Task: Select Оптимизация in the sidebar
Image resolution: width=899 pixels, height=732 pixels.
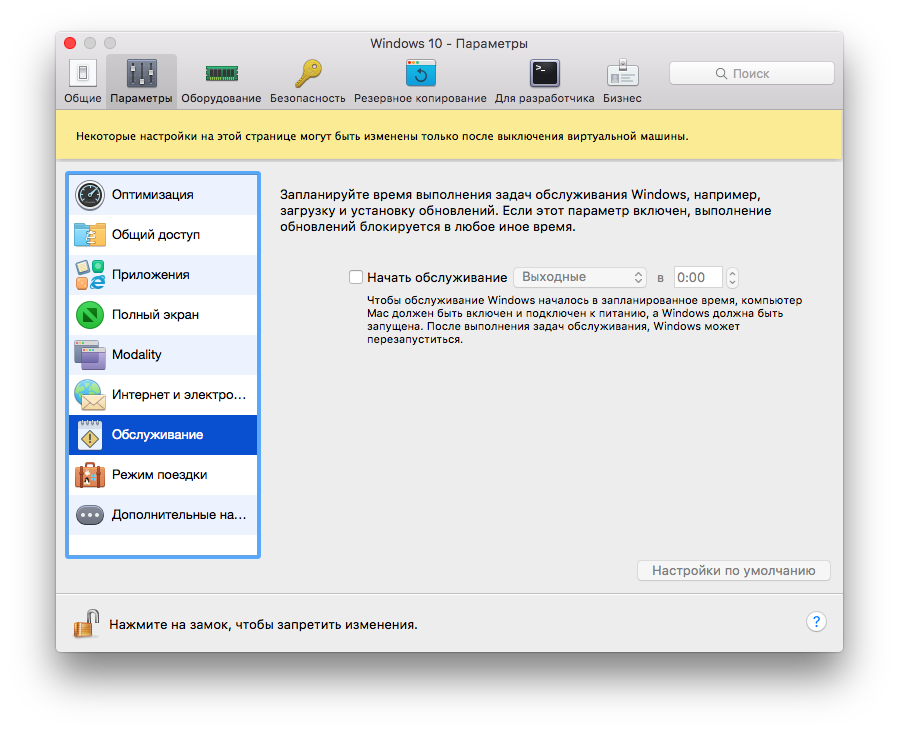Action: [x=163, y=195]
